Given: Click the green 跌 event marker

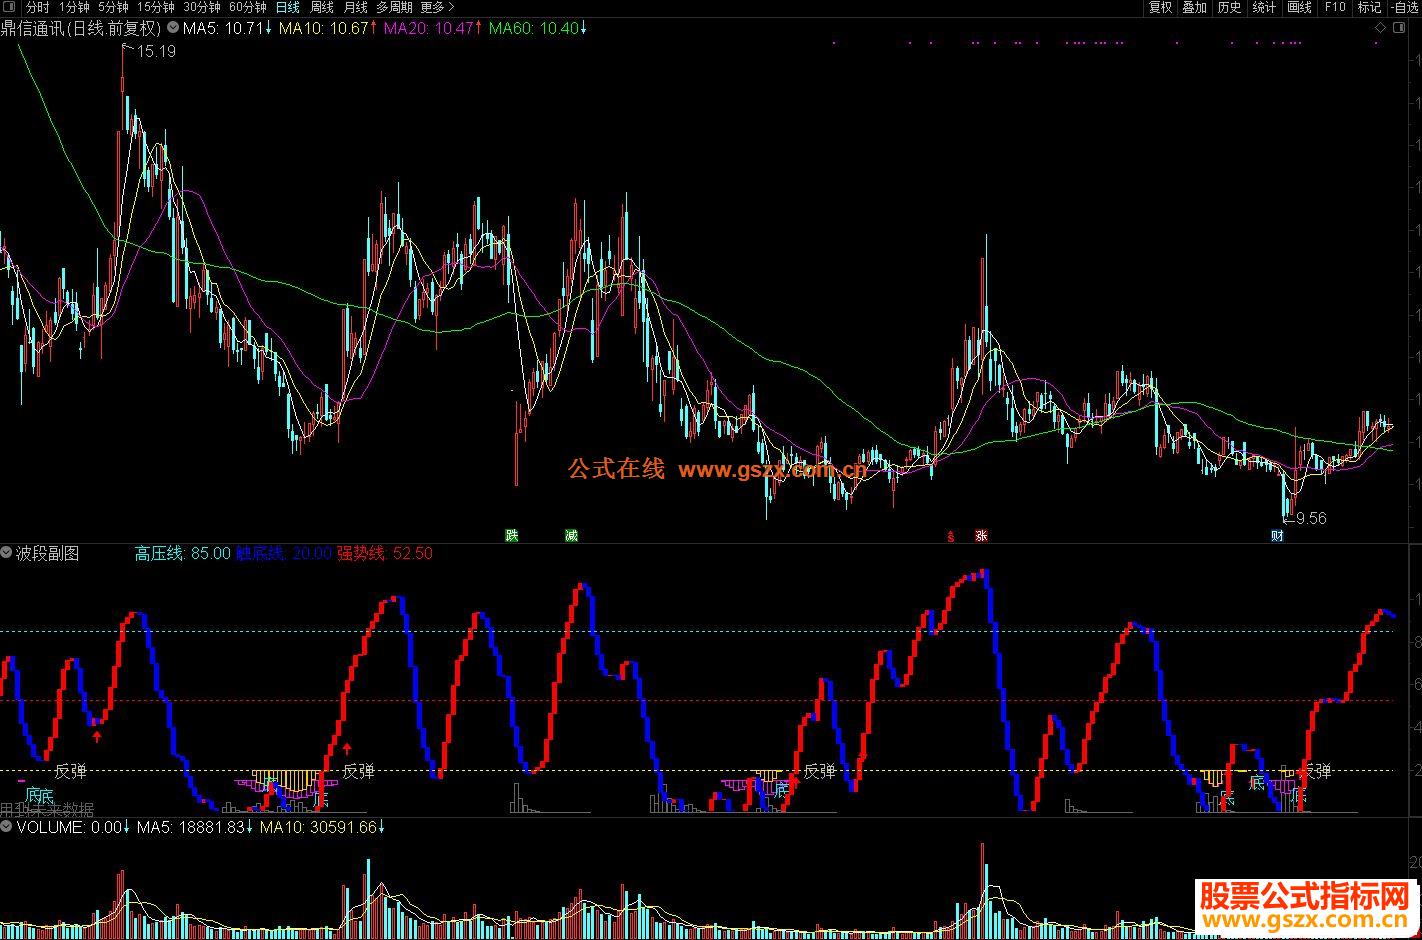Looking at the screenshot, I should (513, 535).
